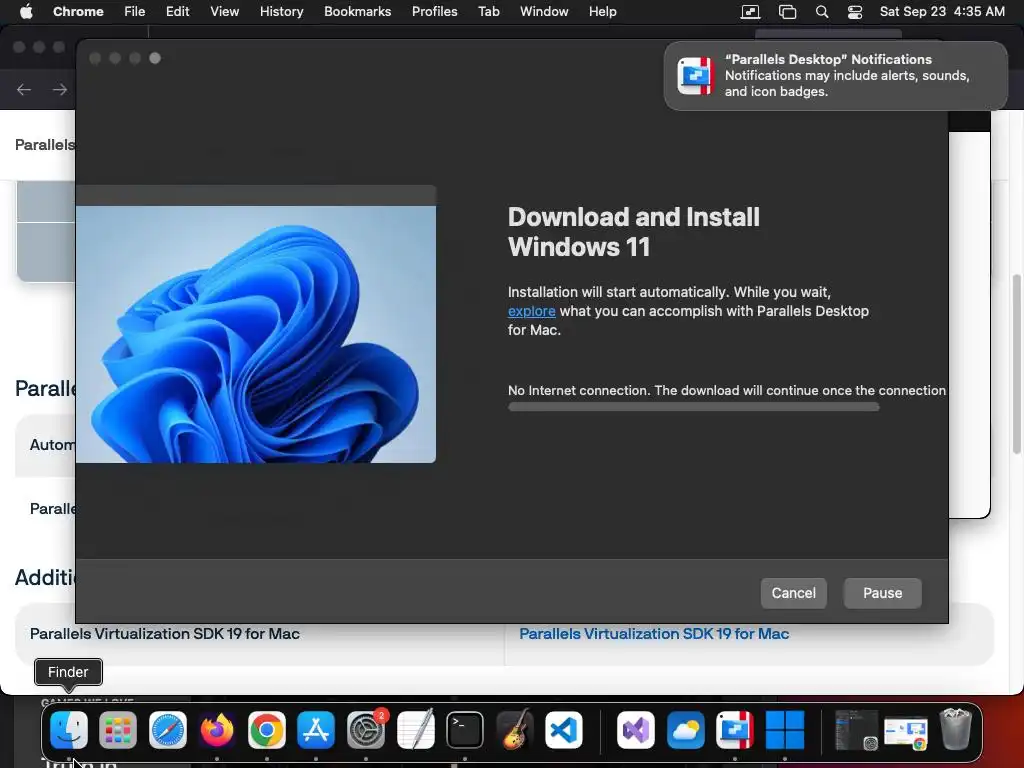This screenshot has width=1024, height=768.
Task: Launch Safari from the Dock
Action: click(168, 729)
